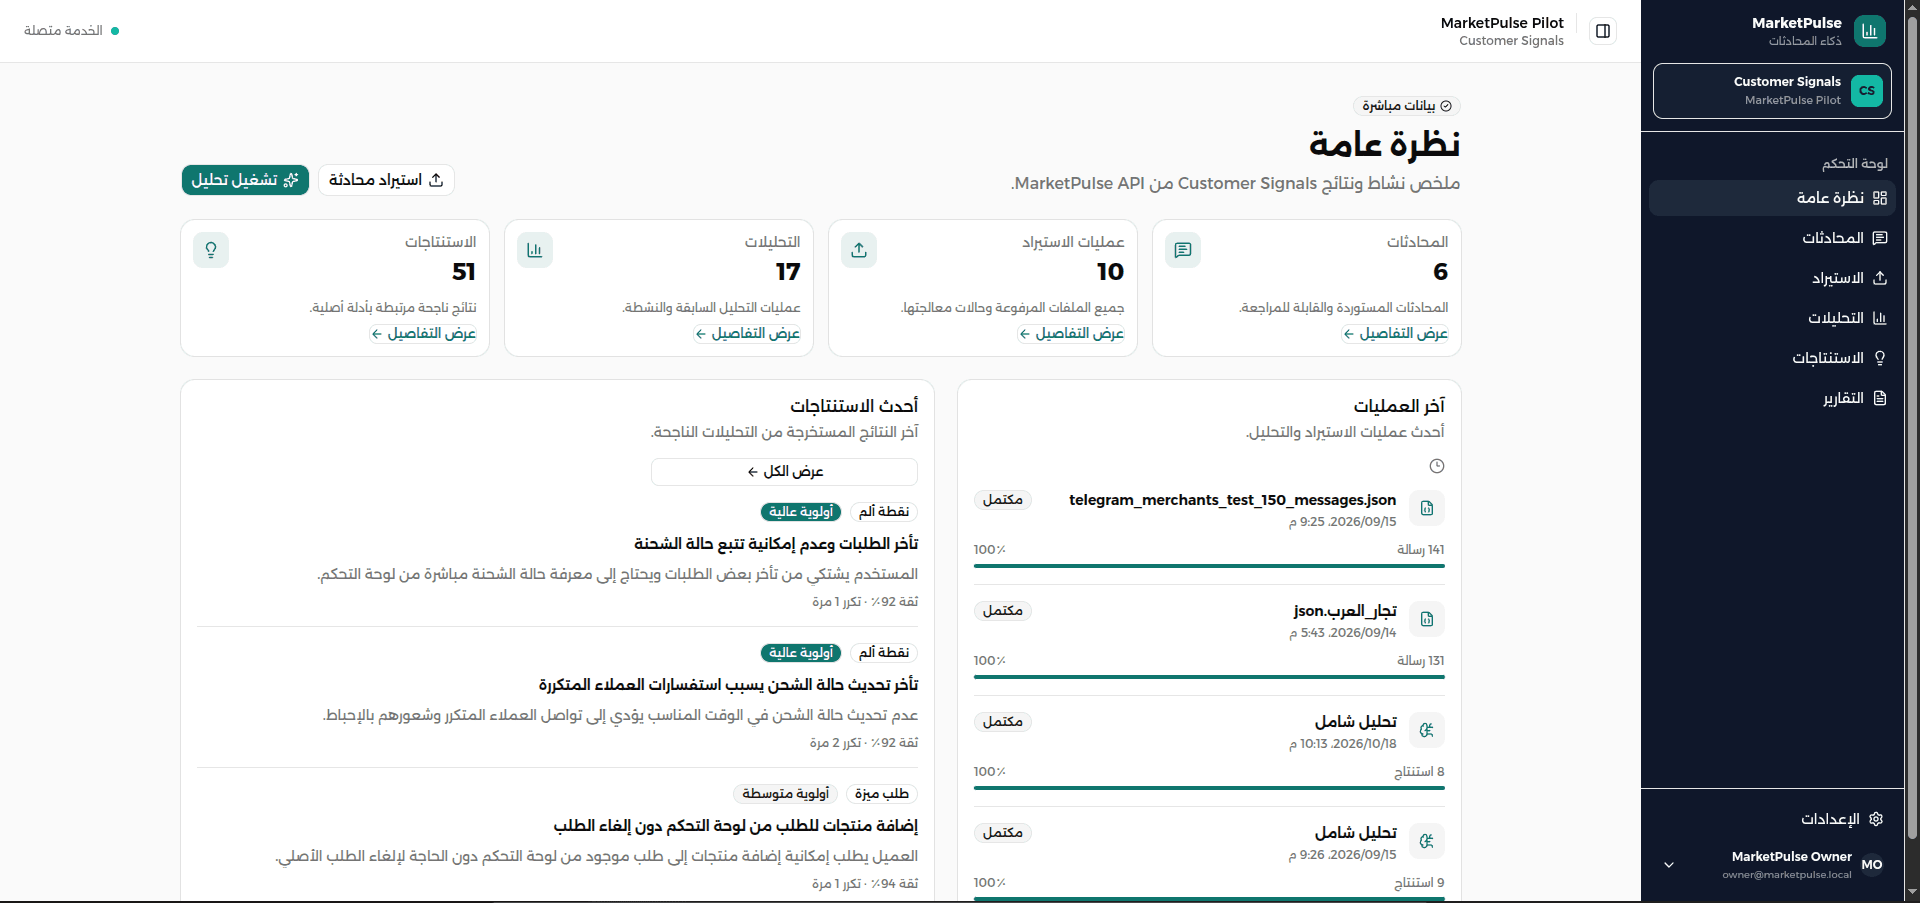Click the استيراد محادثة button

click(387, 180)
